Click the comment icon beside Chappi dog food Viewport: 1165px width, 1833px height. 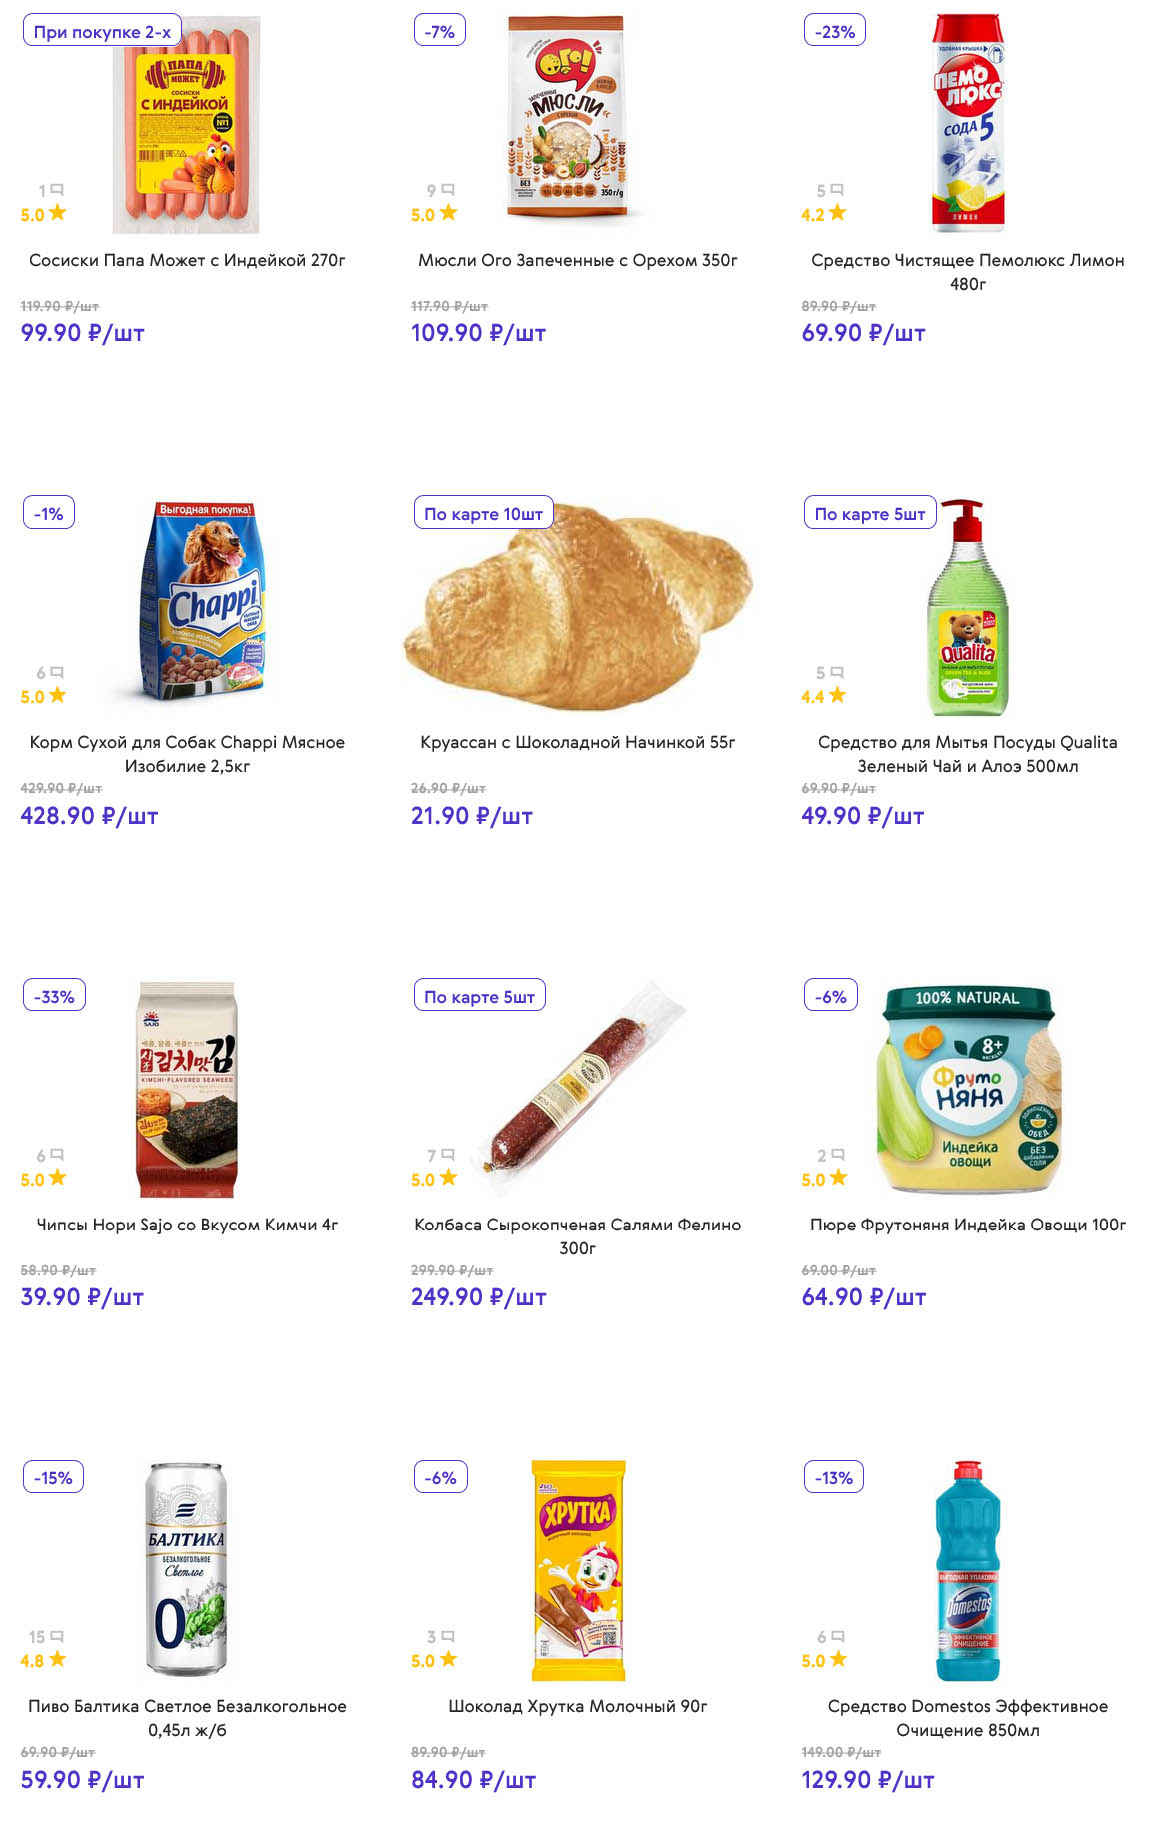pos(57,672)
